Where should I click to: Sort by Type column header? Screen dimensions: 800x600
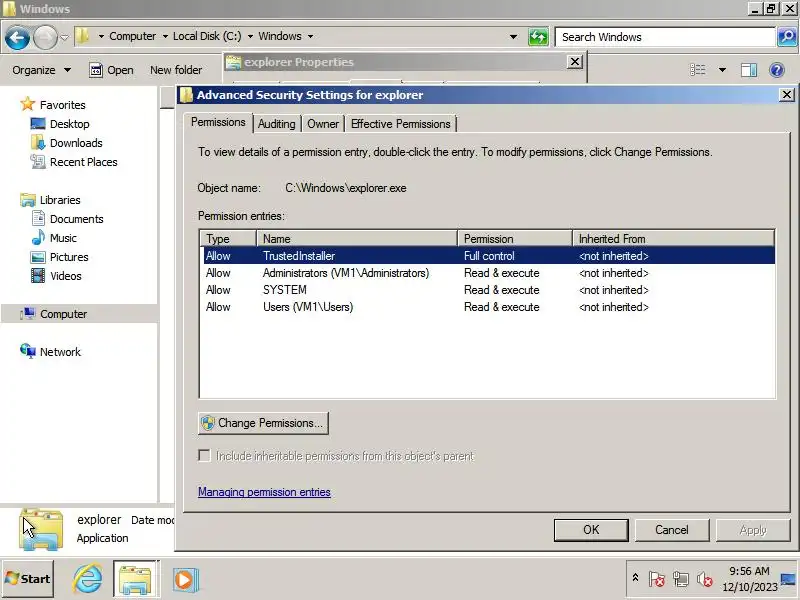tap(229, 238)
